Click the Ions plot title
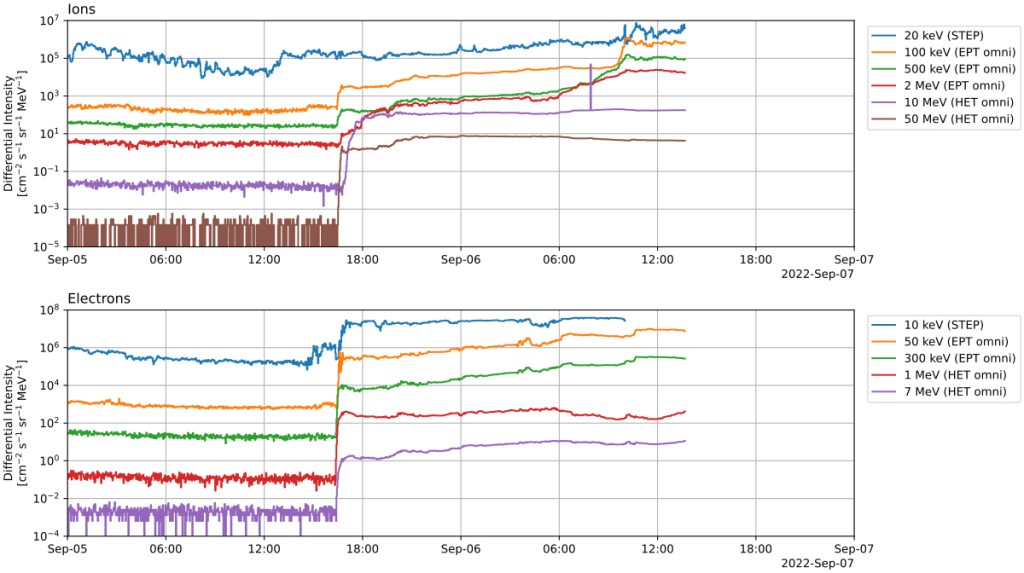The height and width of the screenshot is (573, 1024). 83,10
